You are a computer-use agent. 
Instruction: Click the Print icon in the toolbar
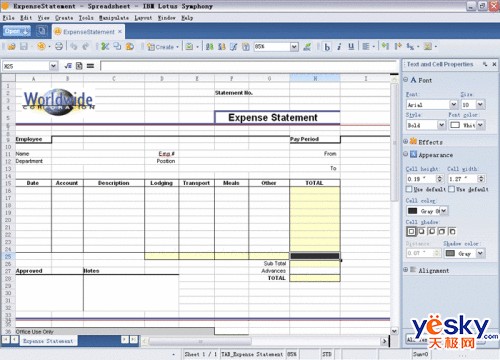[x=59, y=47]
